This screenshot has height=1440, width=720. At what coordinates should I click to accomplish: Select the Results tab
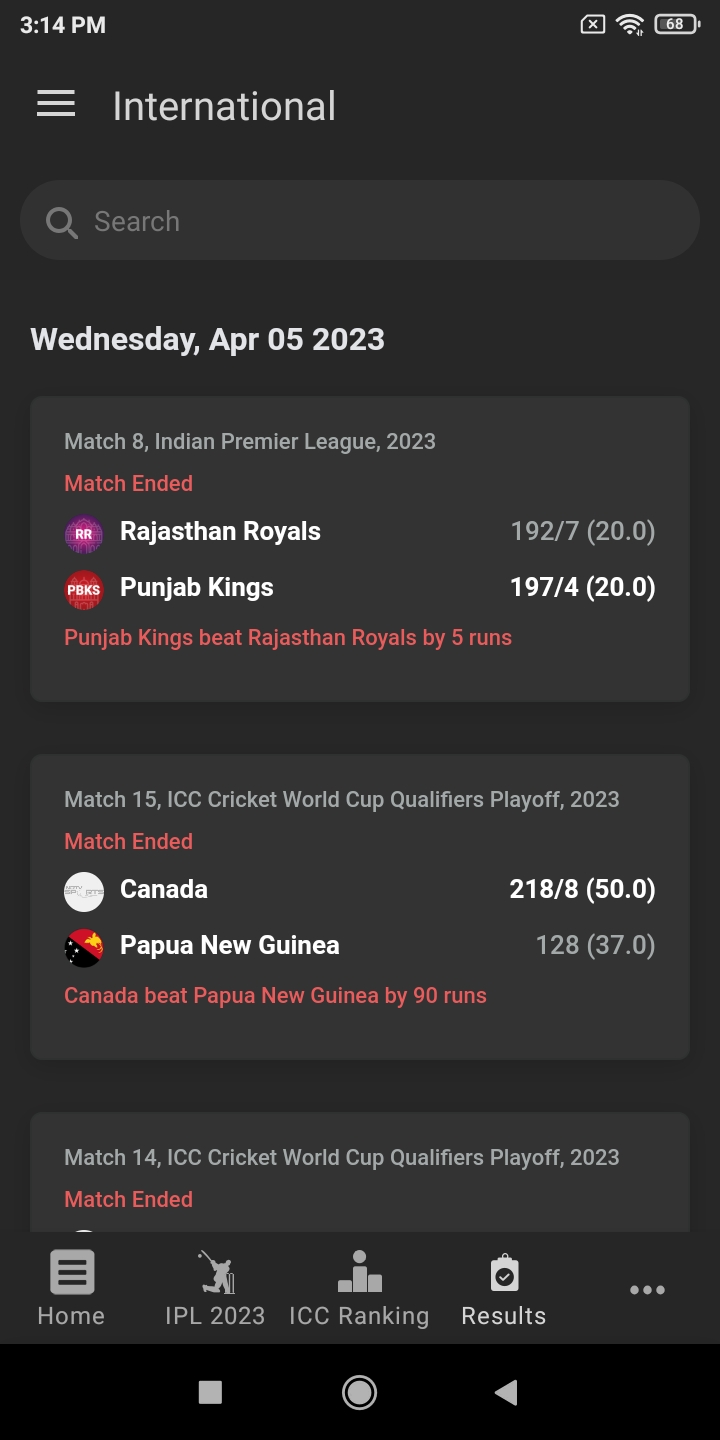click(x=504, y=1288)
